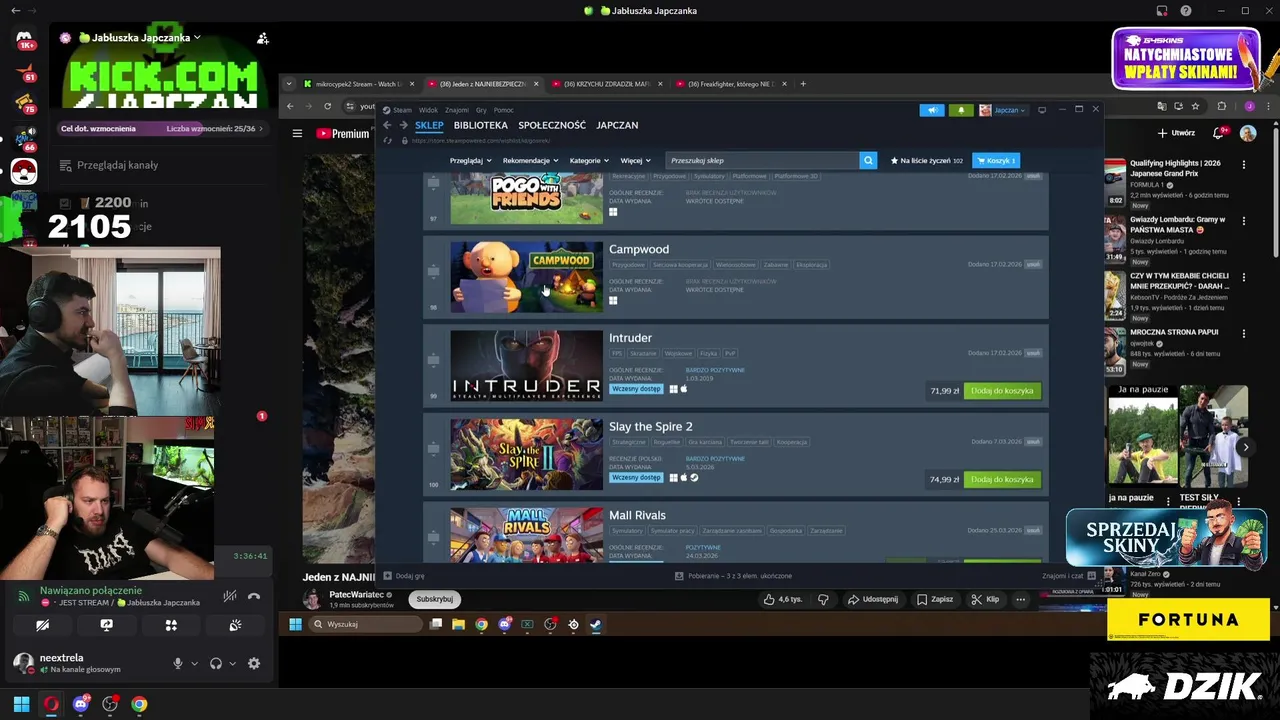Expand Steam Kategorie dropdown
Screen dimensions: 1280x720
click(x=589, y=160)
